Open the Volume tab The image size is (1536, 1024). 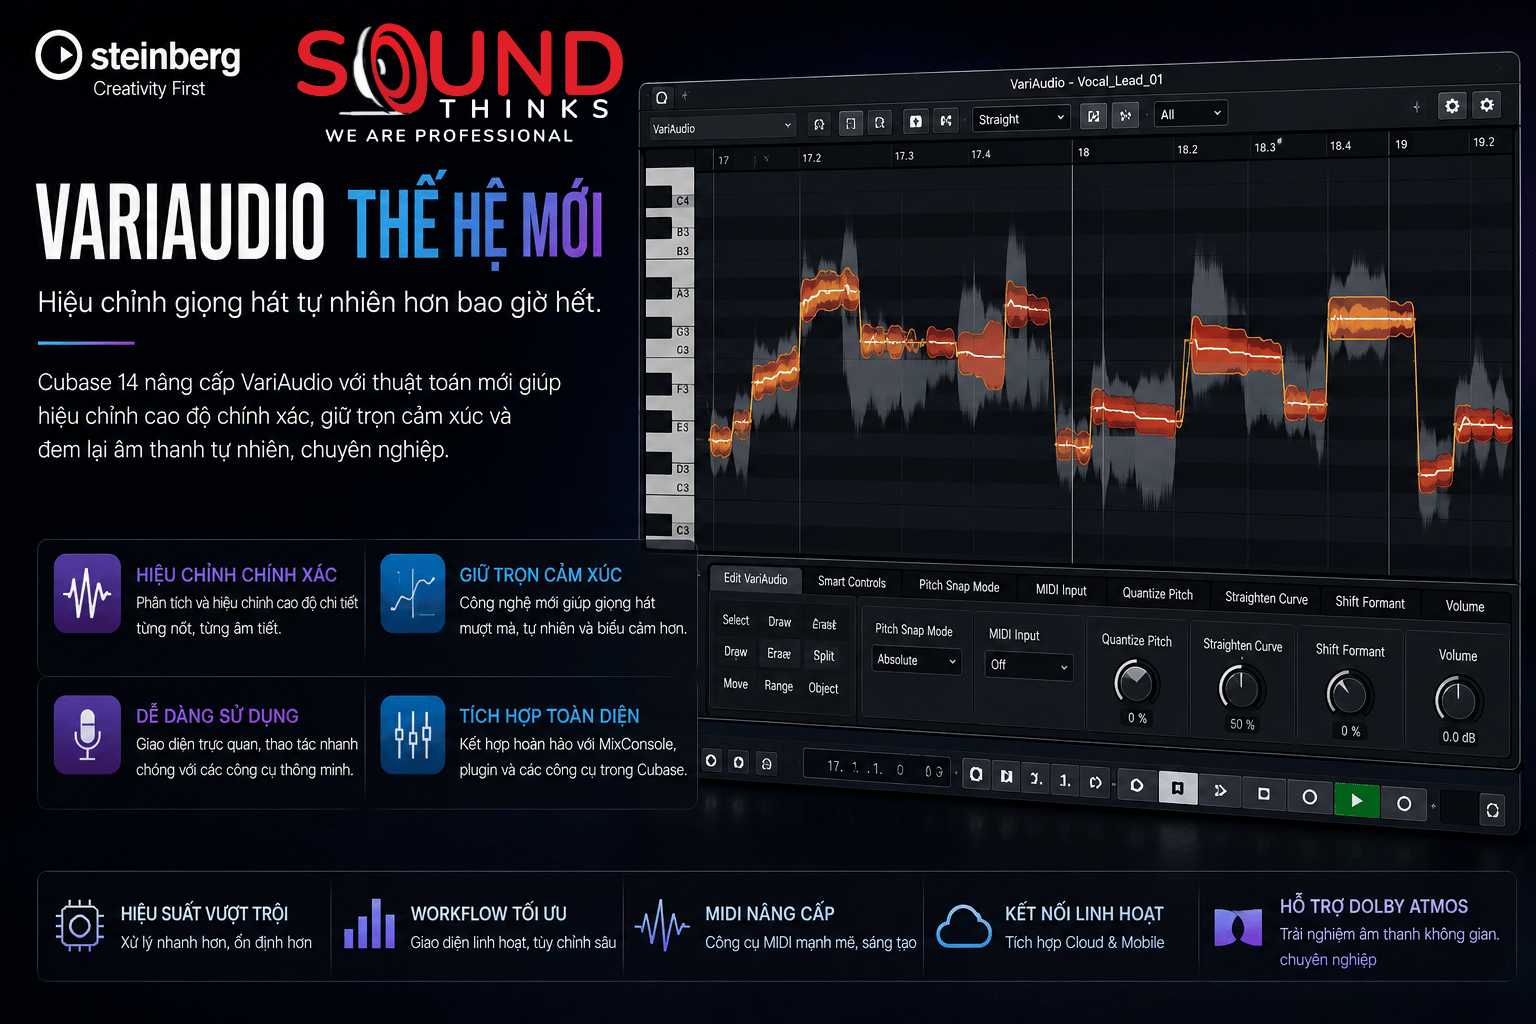(1464, 606)
